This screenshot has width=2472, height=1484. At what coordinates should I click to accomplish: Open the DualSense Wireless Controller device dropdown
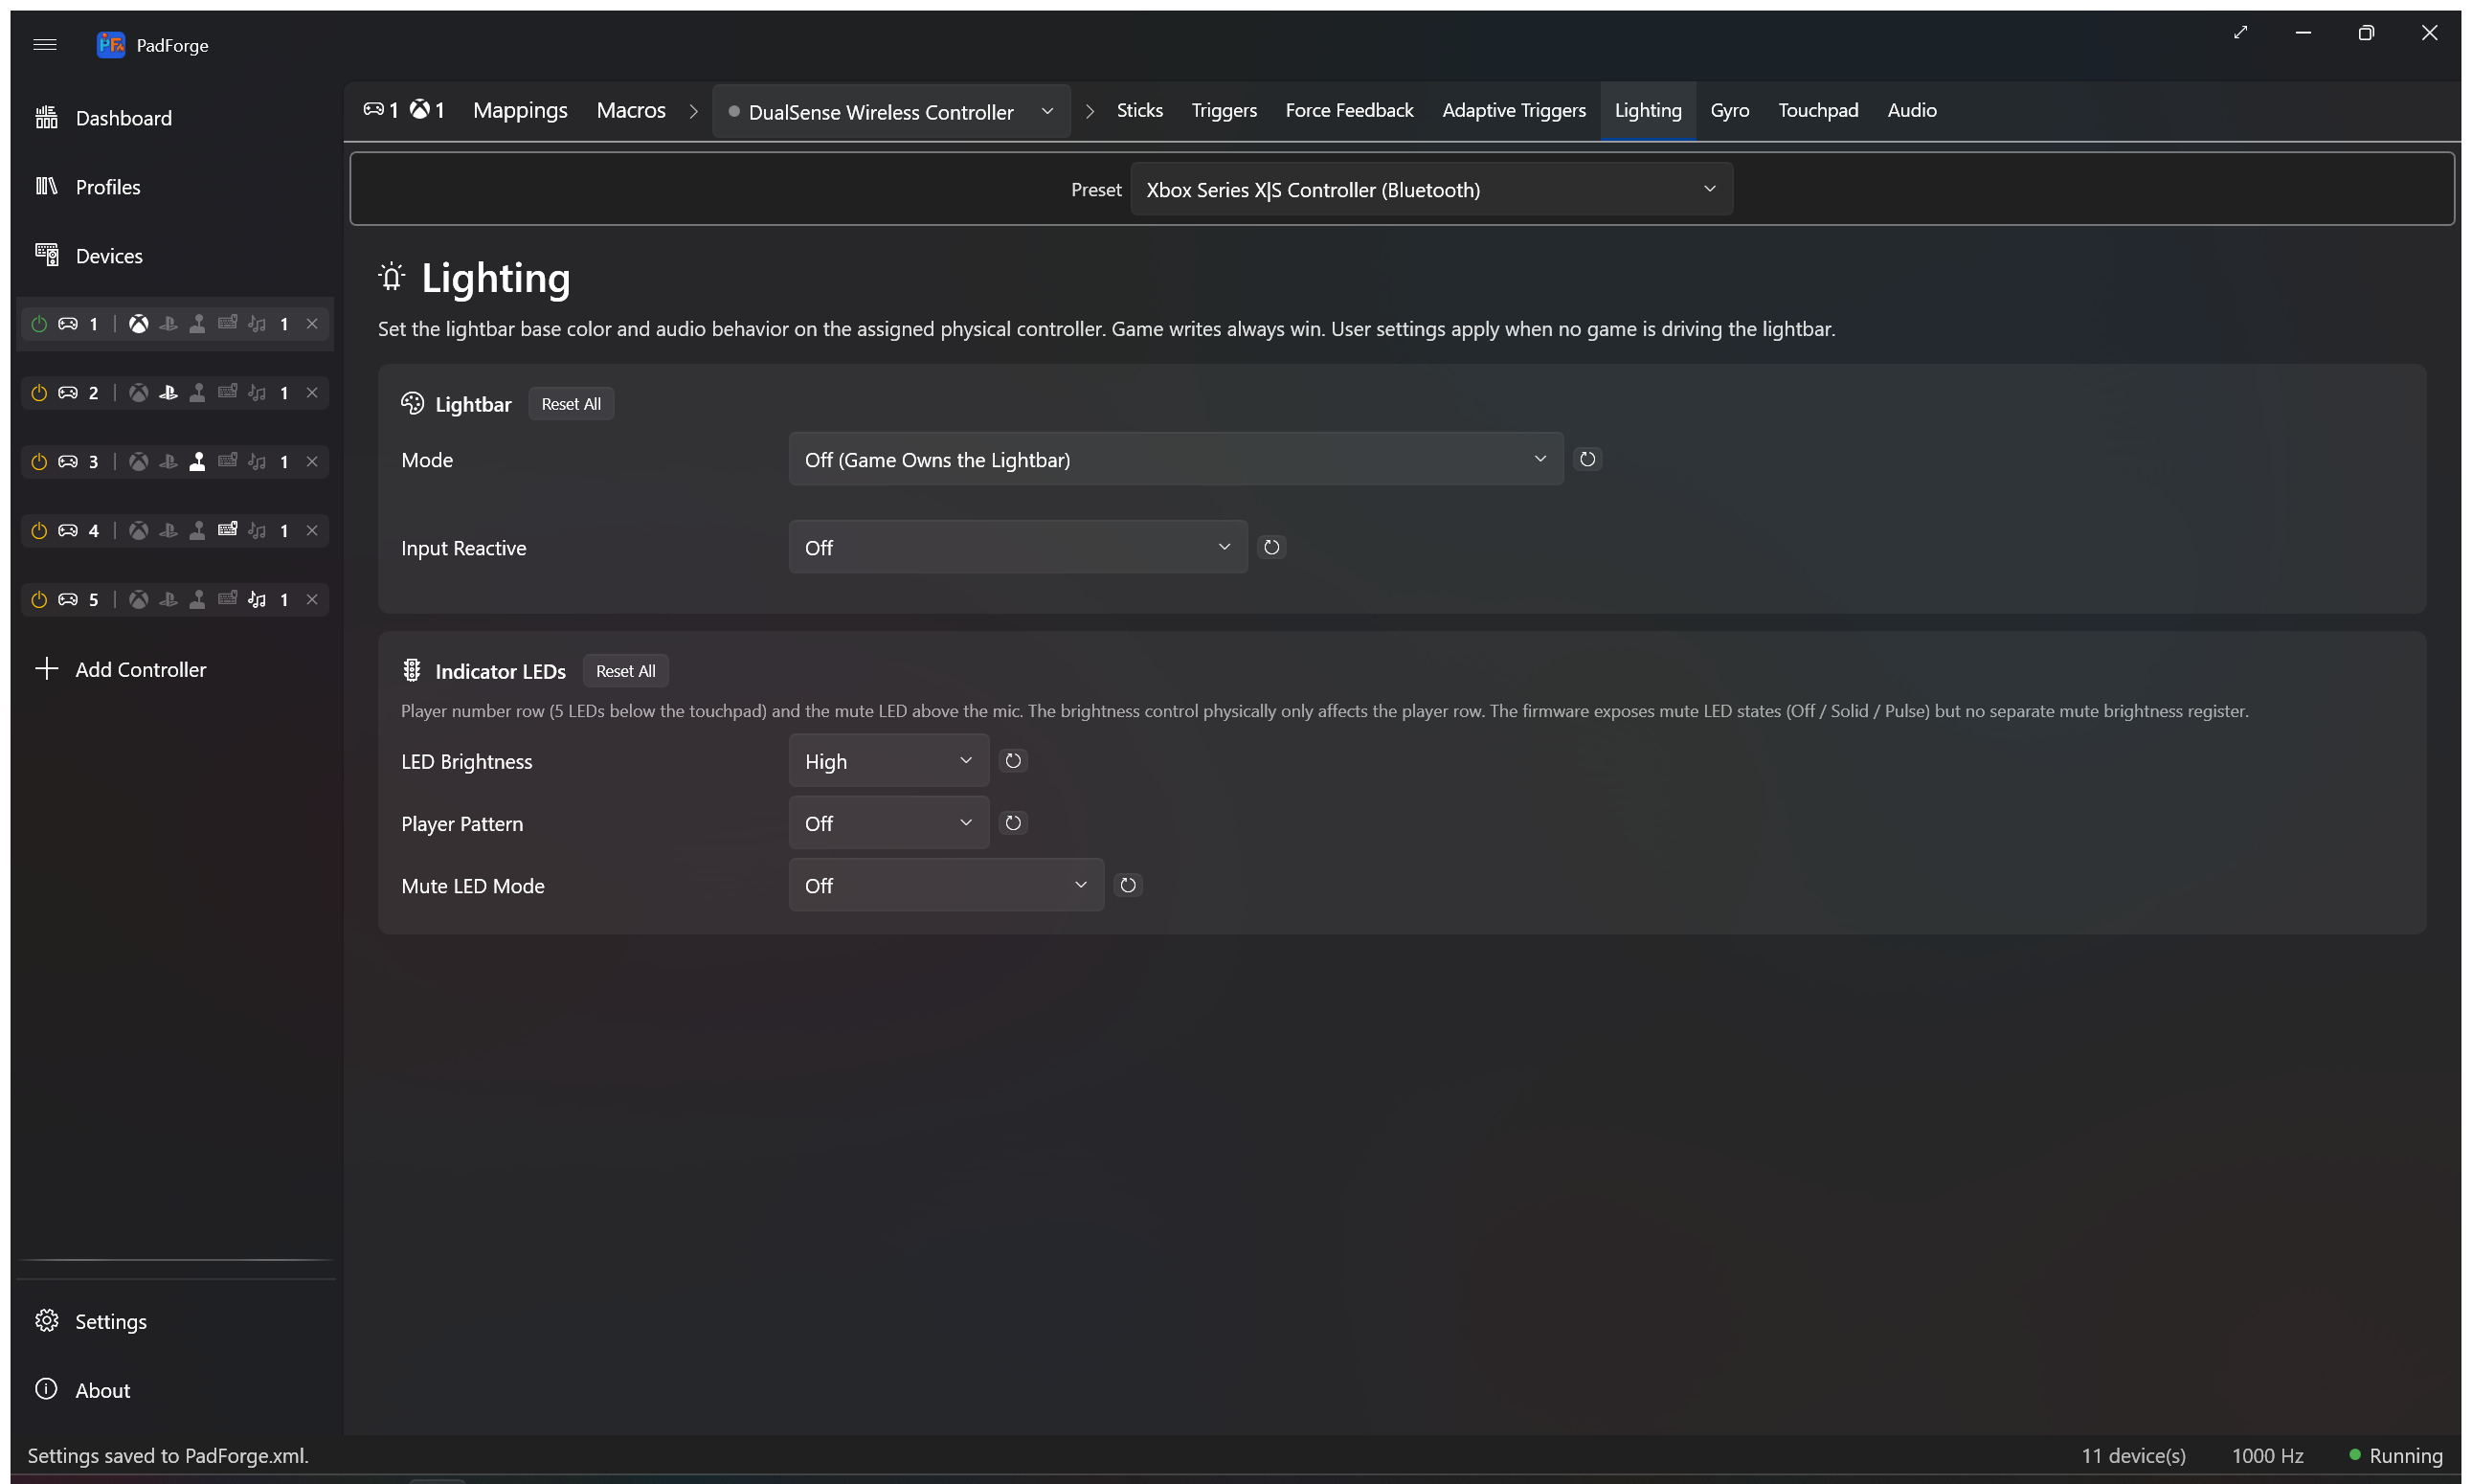click(891, 112)
